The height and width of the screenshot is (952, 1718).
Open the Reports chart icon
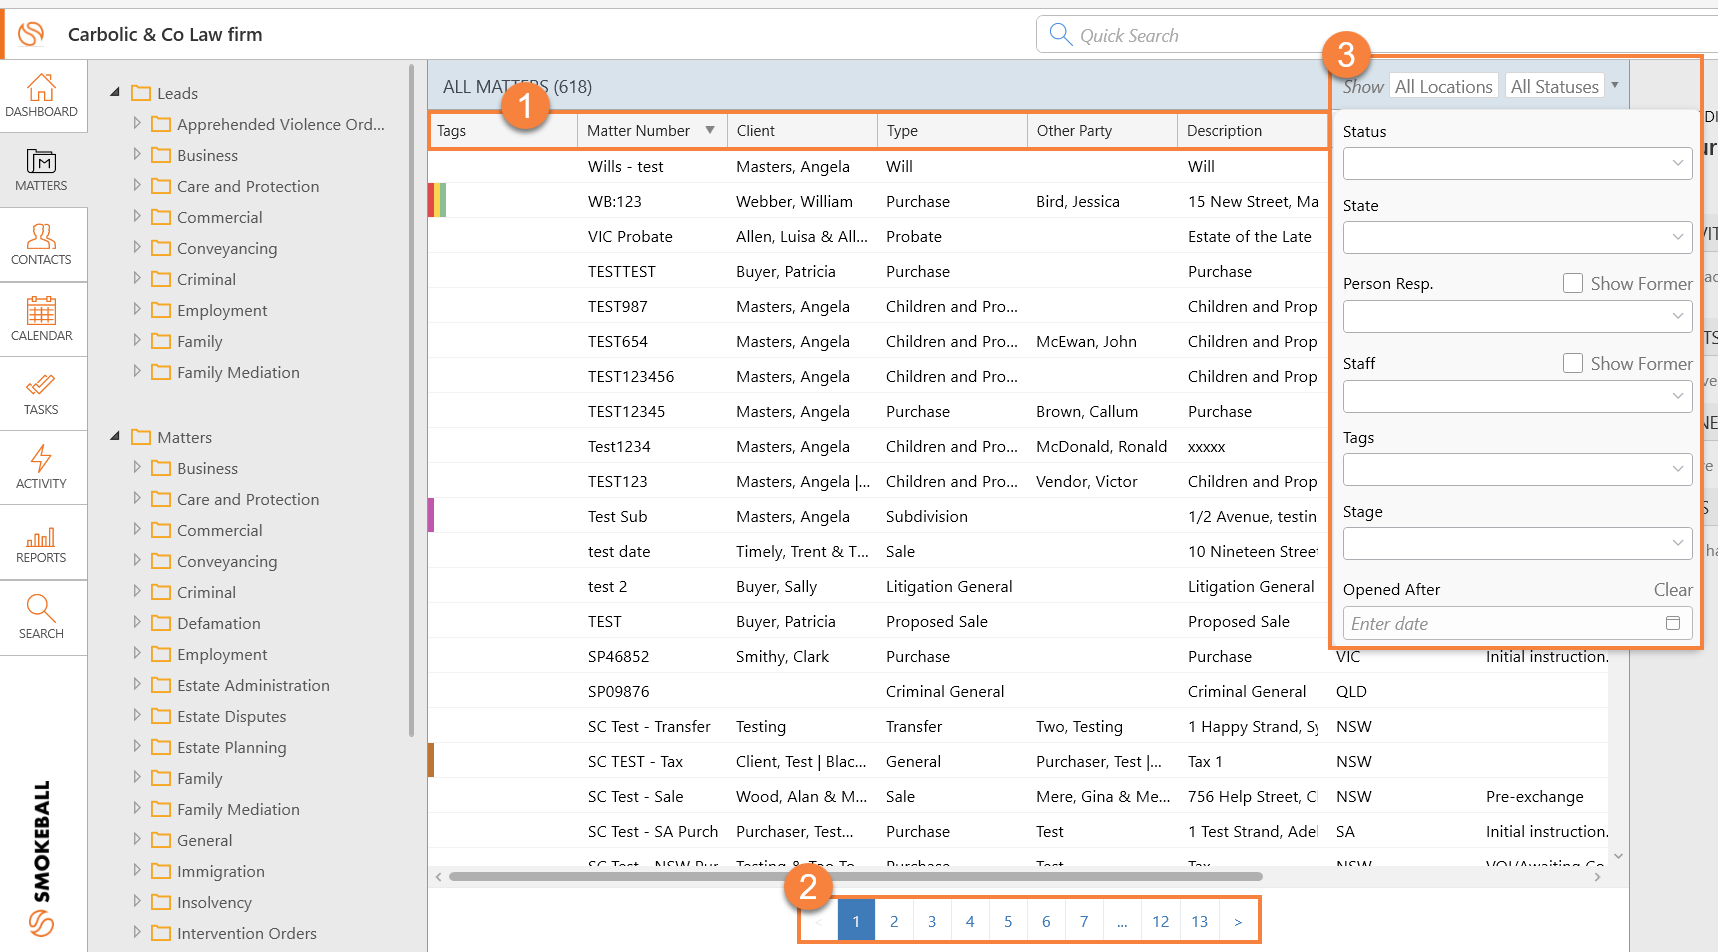(x=41, y=537)
